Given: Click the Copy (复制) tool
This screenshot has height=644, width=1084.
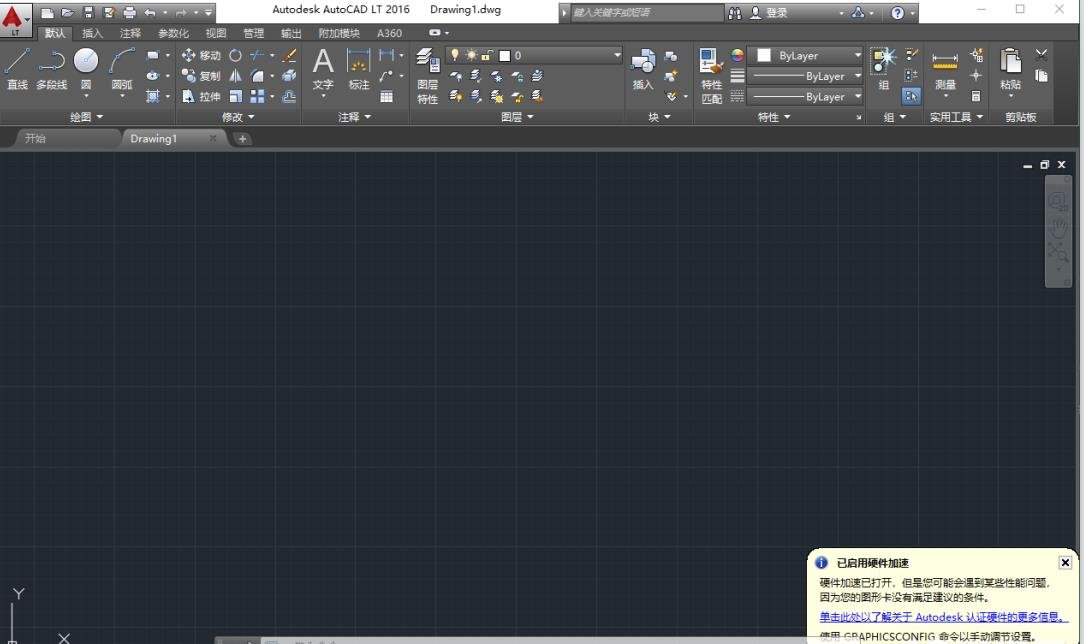Looking at the screenshot, I should point(201,76).
